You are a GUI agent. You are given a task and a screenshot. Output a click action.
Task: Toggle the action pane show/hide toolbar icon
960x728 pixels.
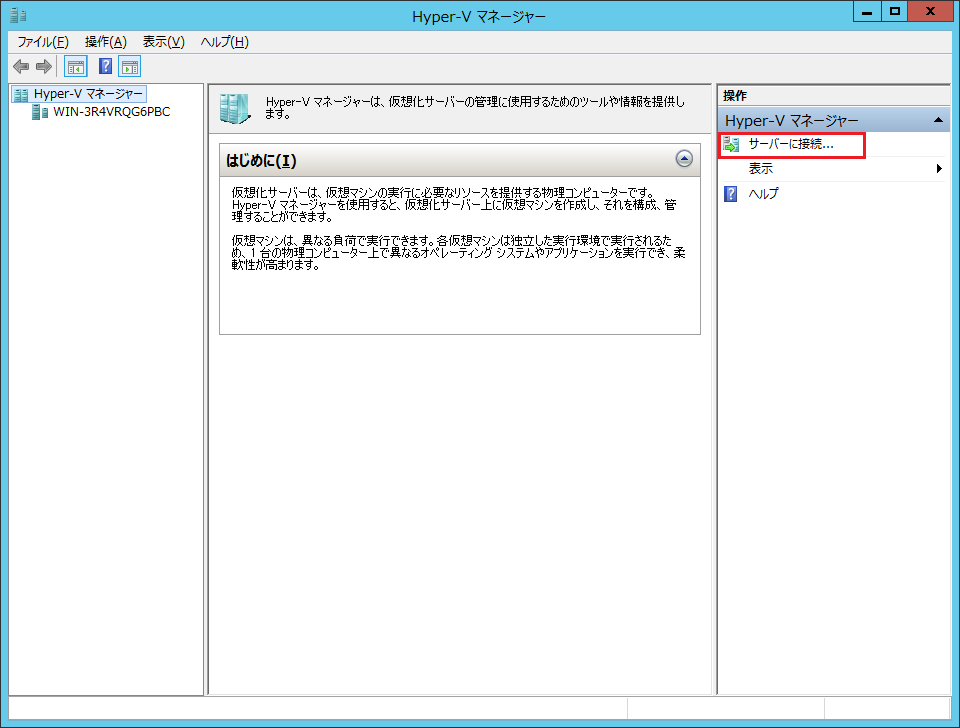[x=129, y=67]
